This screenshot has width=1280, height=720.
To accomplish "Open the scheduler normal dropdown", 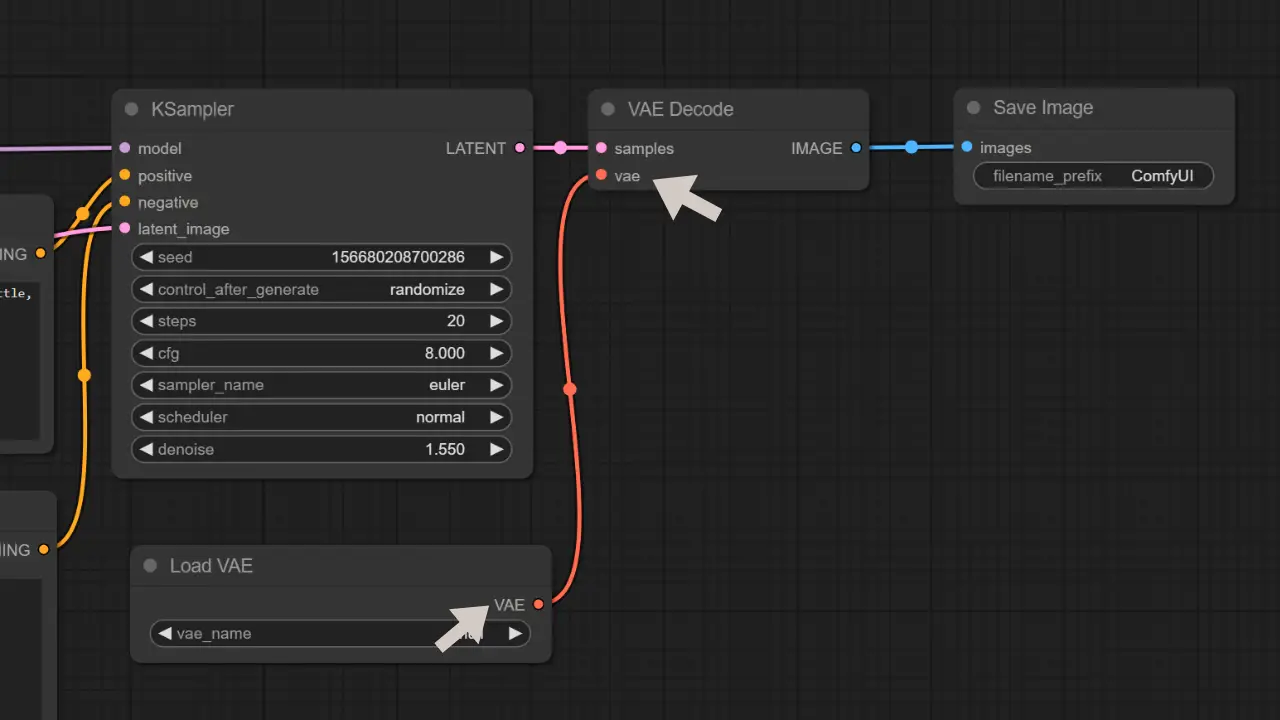I will pos(321,417).
